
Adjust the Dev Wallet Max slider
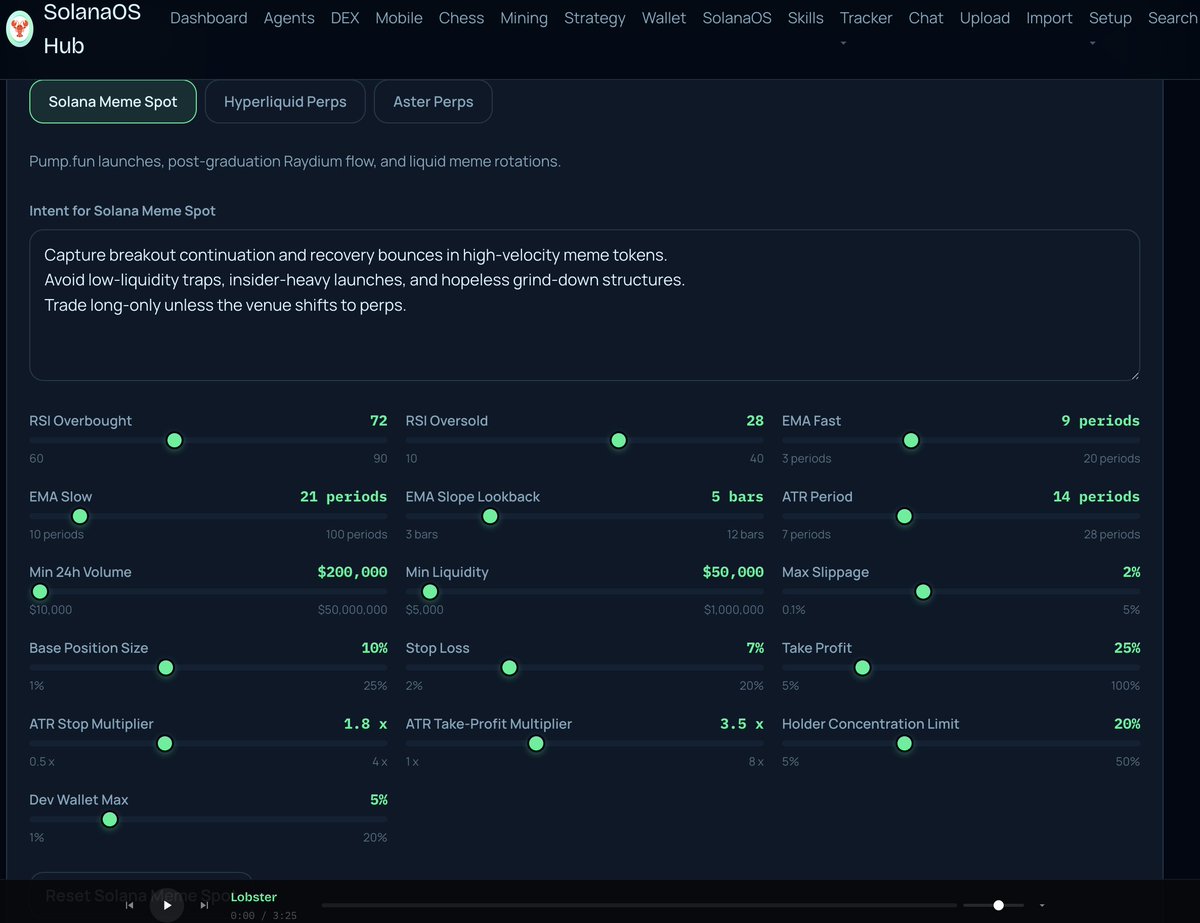[208, 820]
